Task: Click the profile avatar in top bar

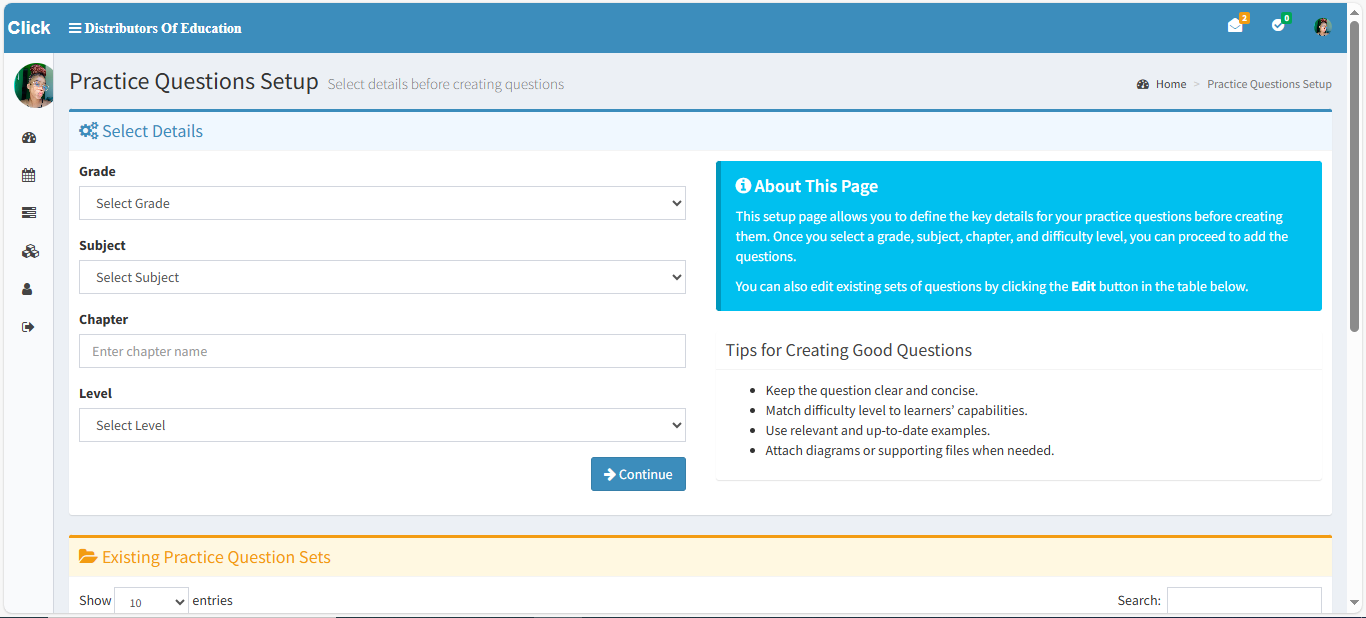Action: point(1322,27)
